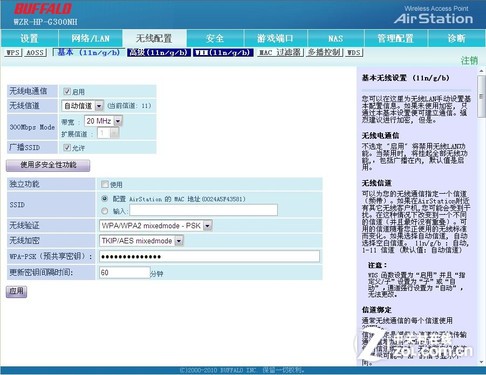This screenshot has width=486, height=375.
Task: Open 20 MHz bandwidth dropdown
Action: point(103,121)
